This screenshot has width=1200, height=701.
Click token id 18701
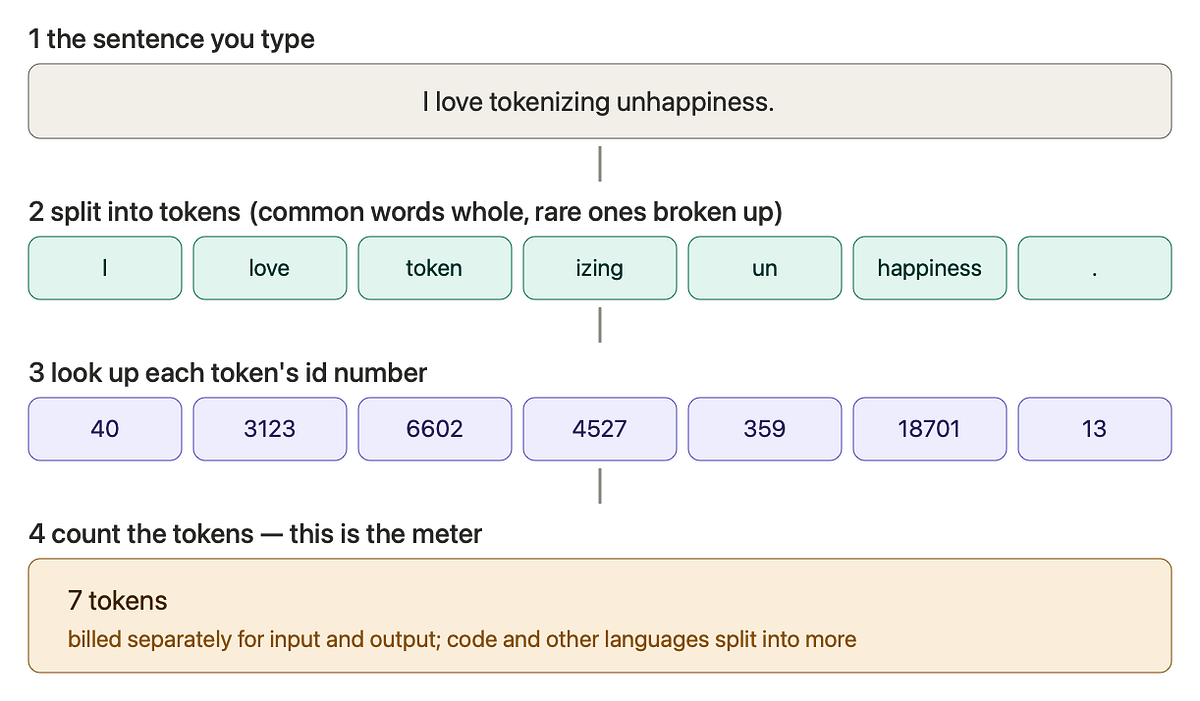click(x=930, y=429)
